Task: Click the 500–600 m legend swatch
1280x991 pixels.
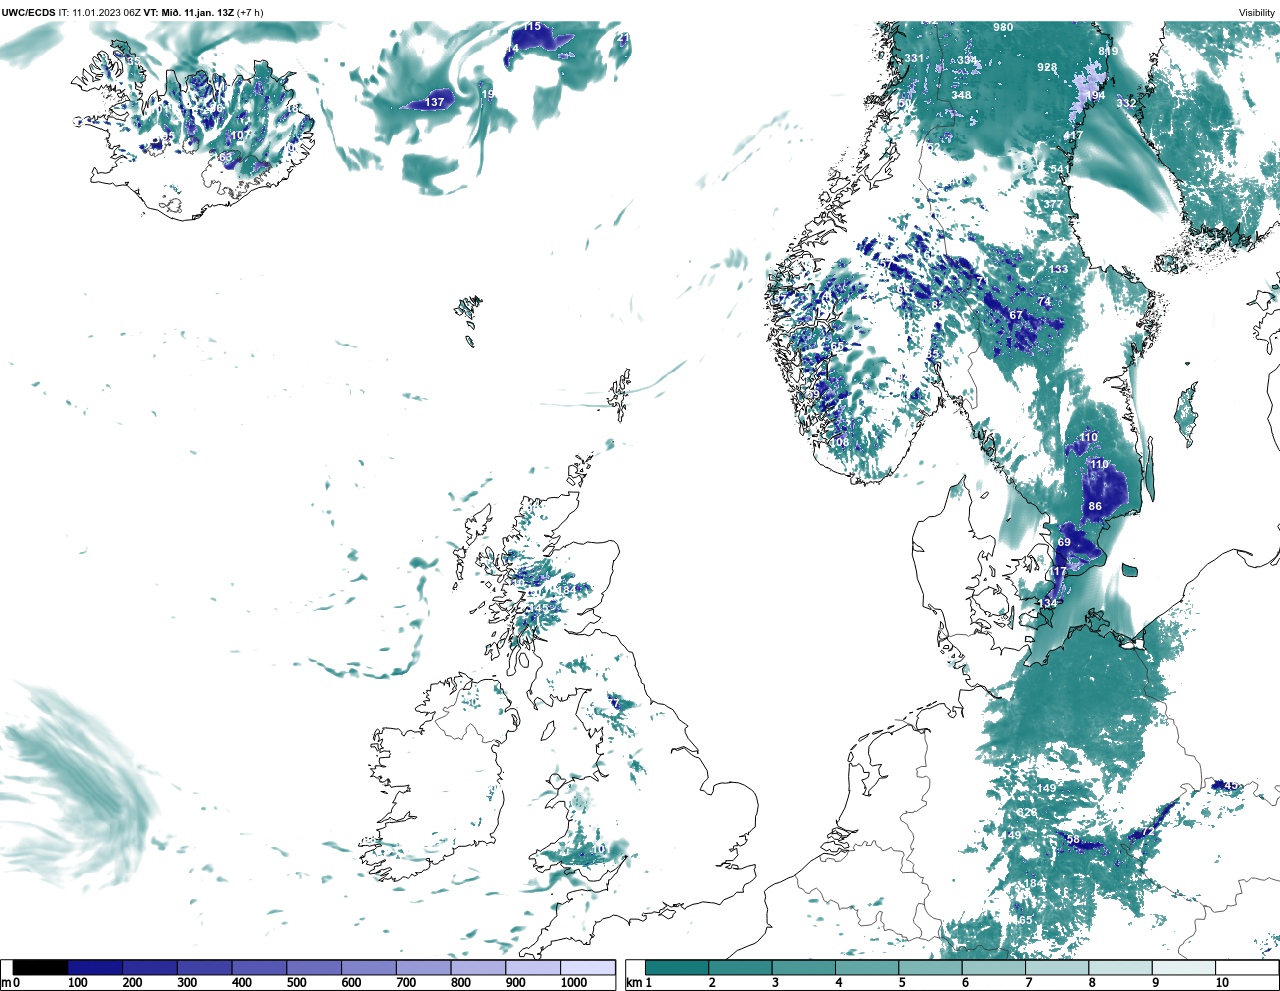Action: coord(315,967)
